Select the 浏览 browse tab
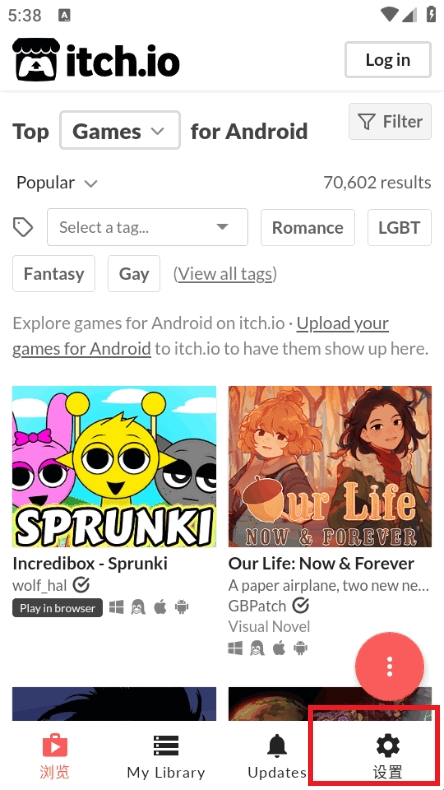The height and width of the screenshot is (790, 444). point(55,756)
